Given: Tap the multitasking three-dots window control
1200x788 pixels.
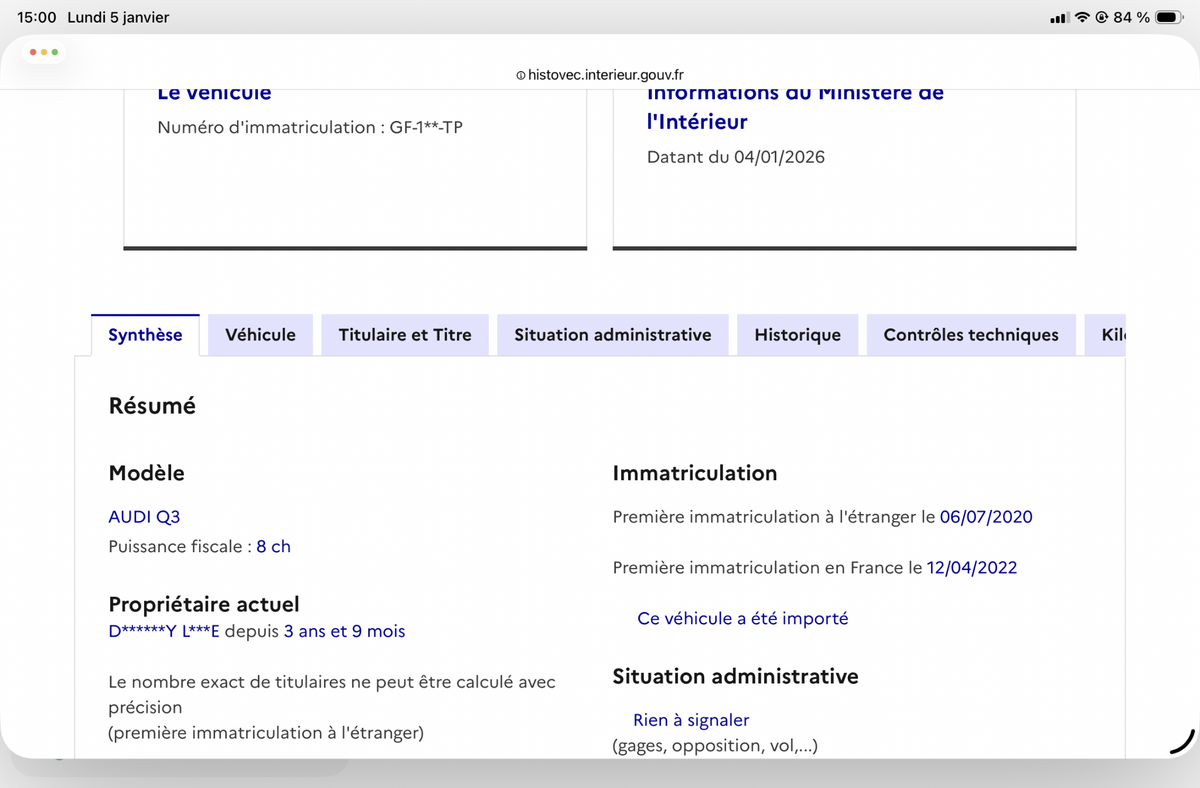Looking at the screenshot, I should 44,51.
